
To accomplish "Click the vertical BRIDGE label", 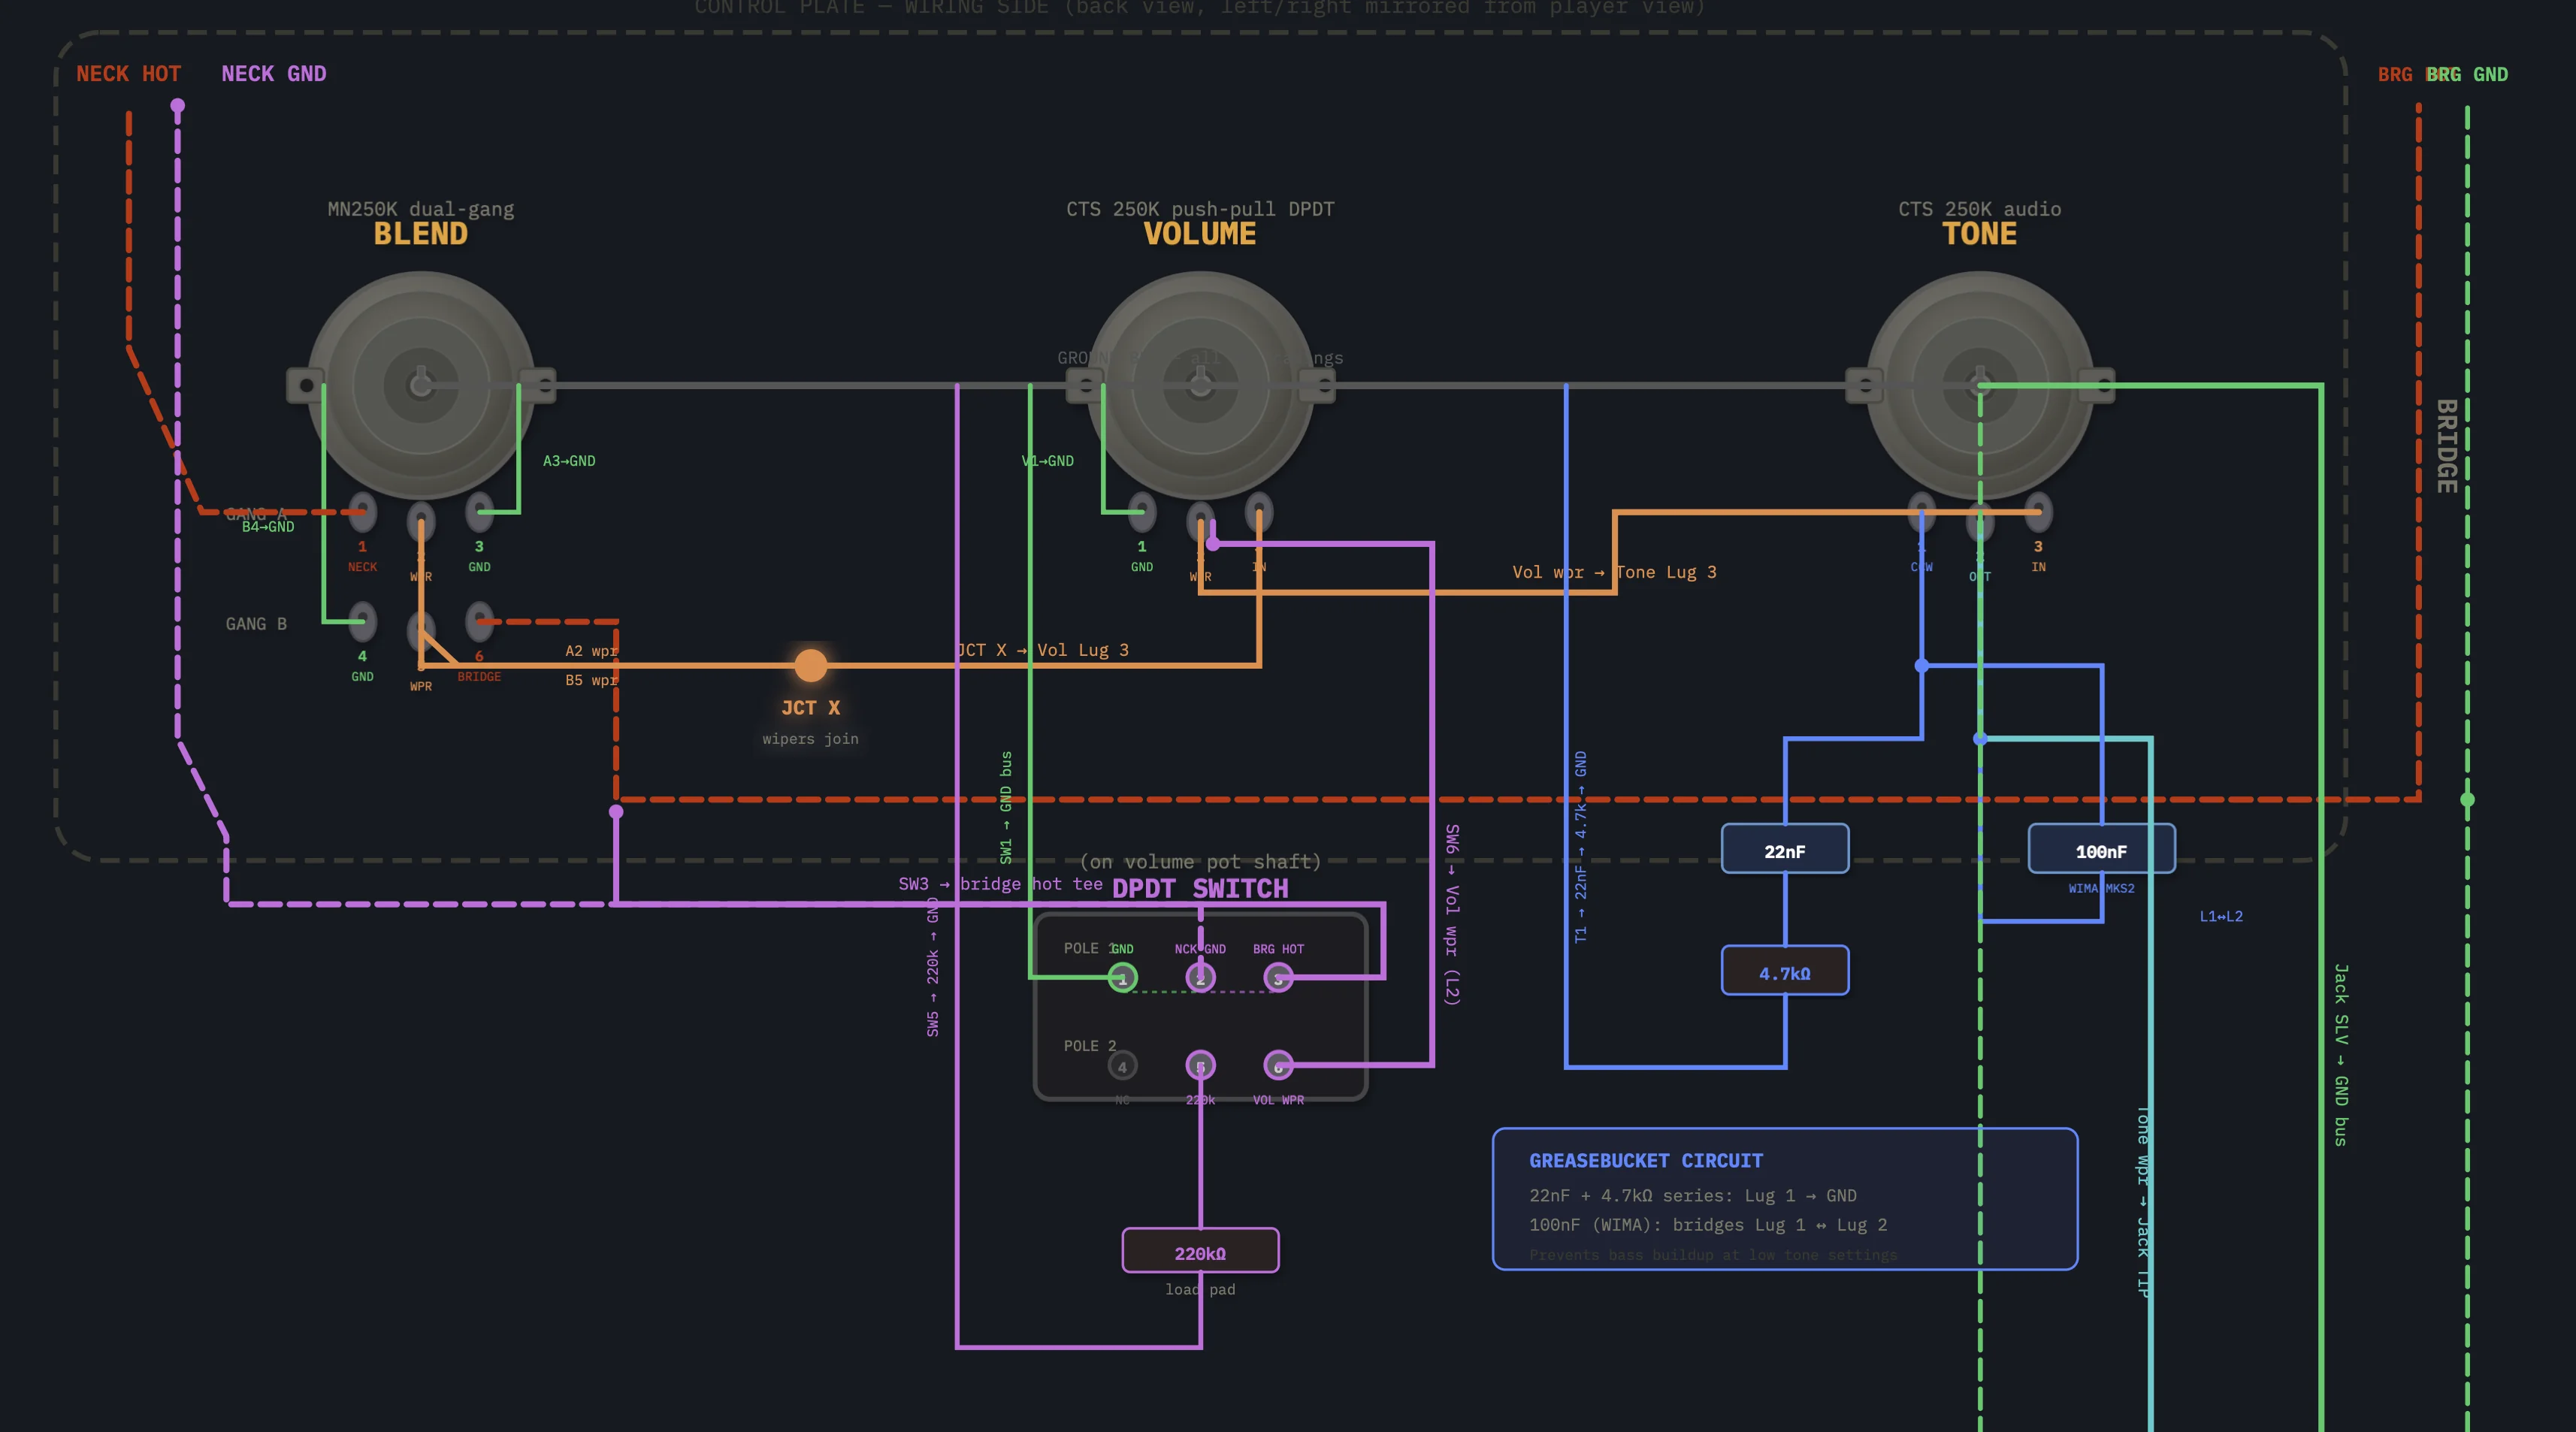I will point(2446,446).
